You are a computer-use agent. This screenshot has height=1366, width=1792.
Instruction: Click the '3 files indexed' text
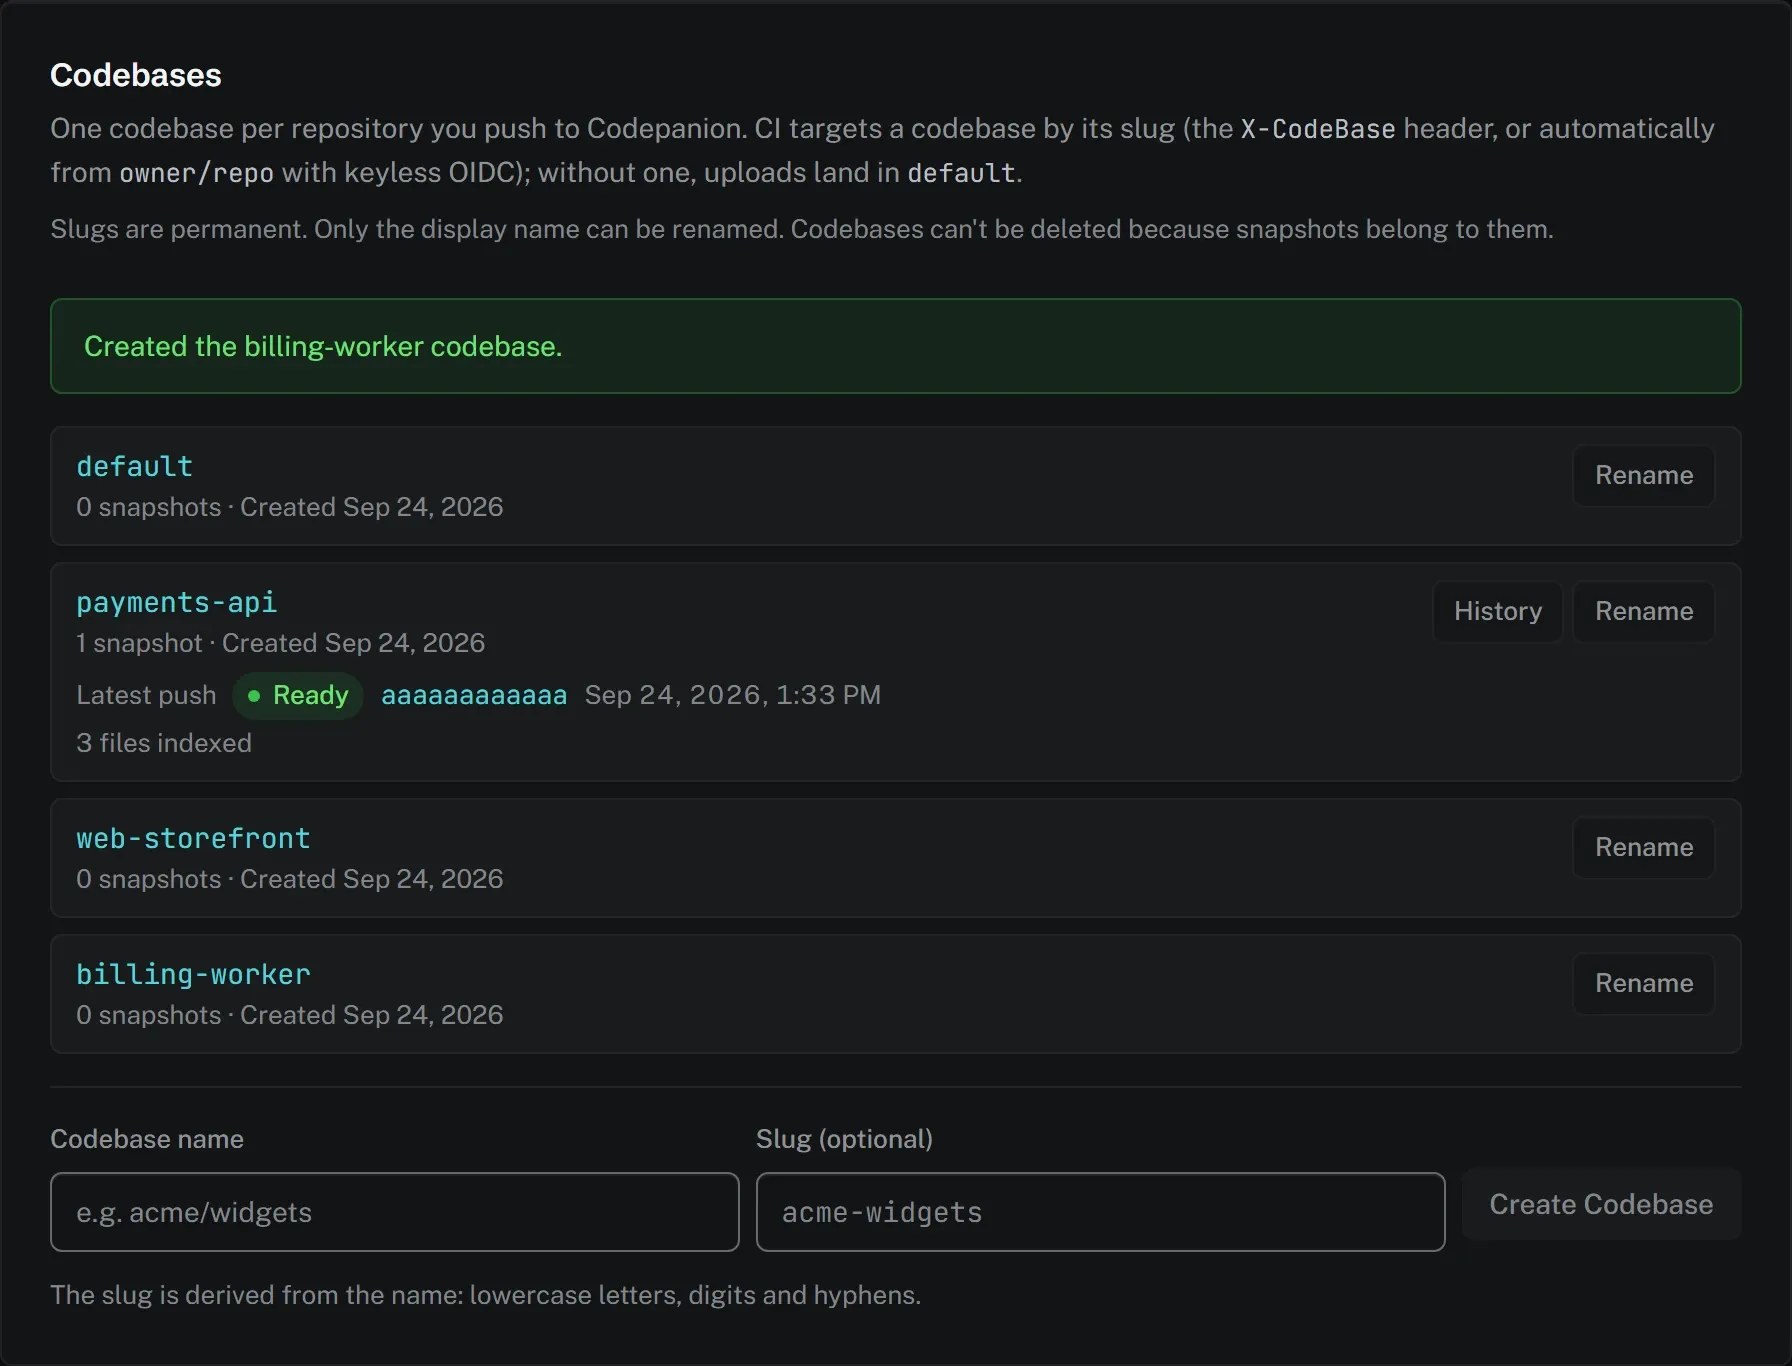[164, 743]
